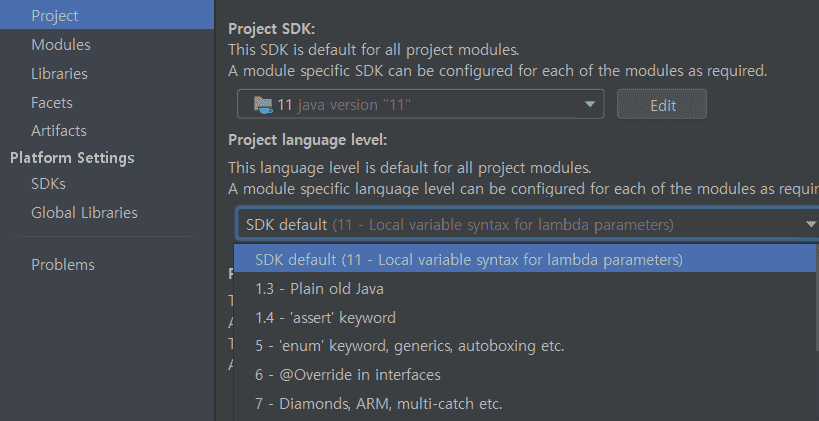
Task: Open Modules settings page
Action: click(x=61, y=45)
